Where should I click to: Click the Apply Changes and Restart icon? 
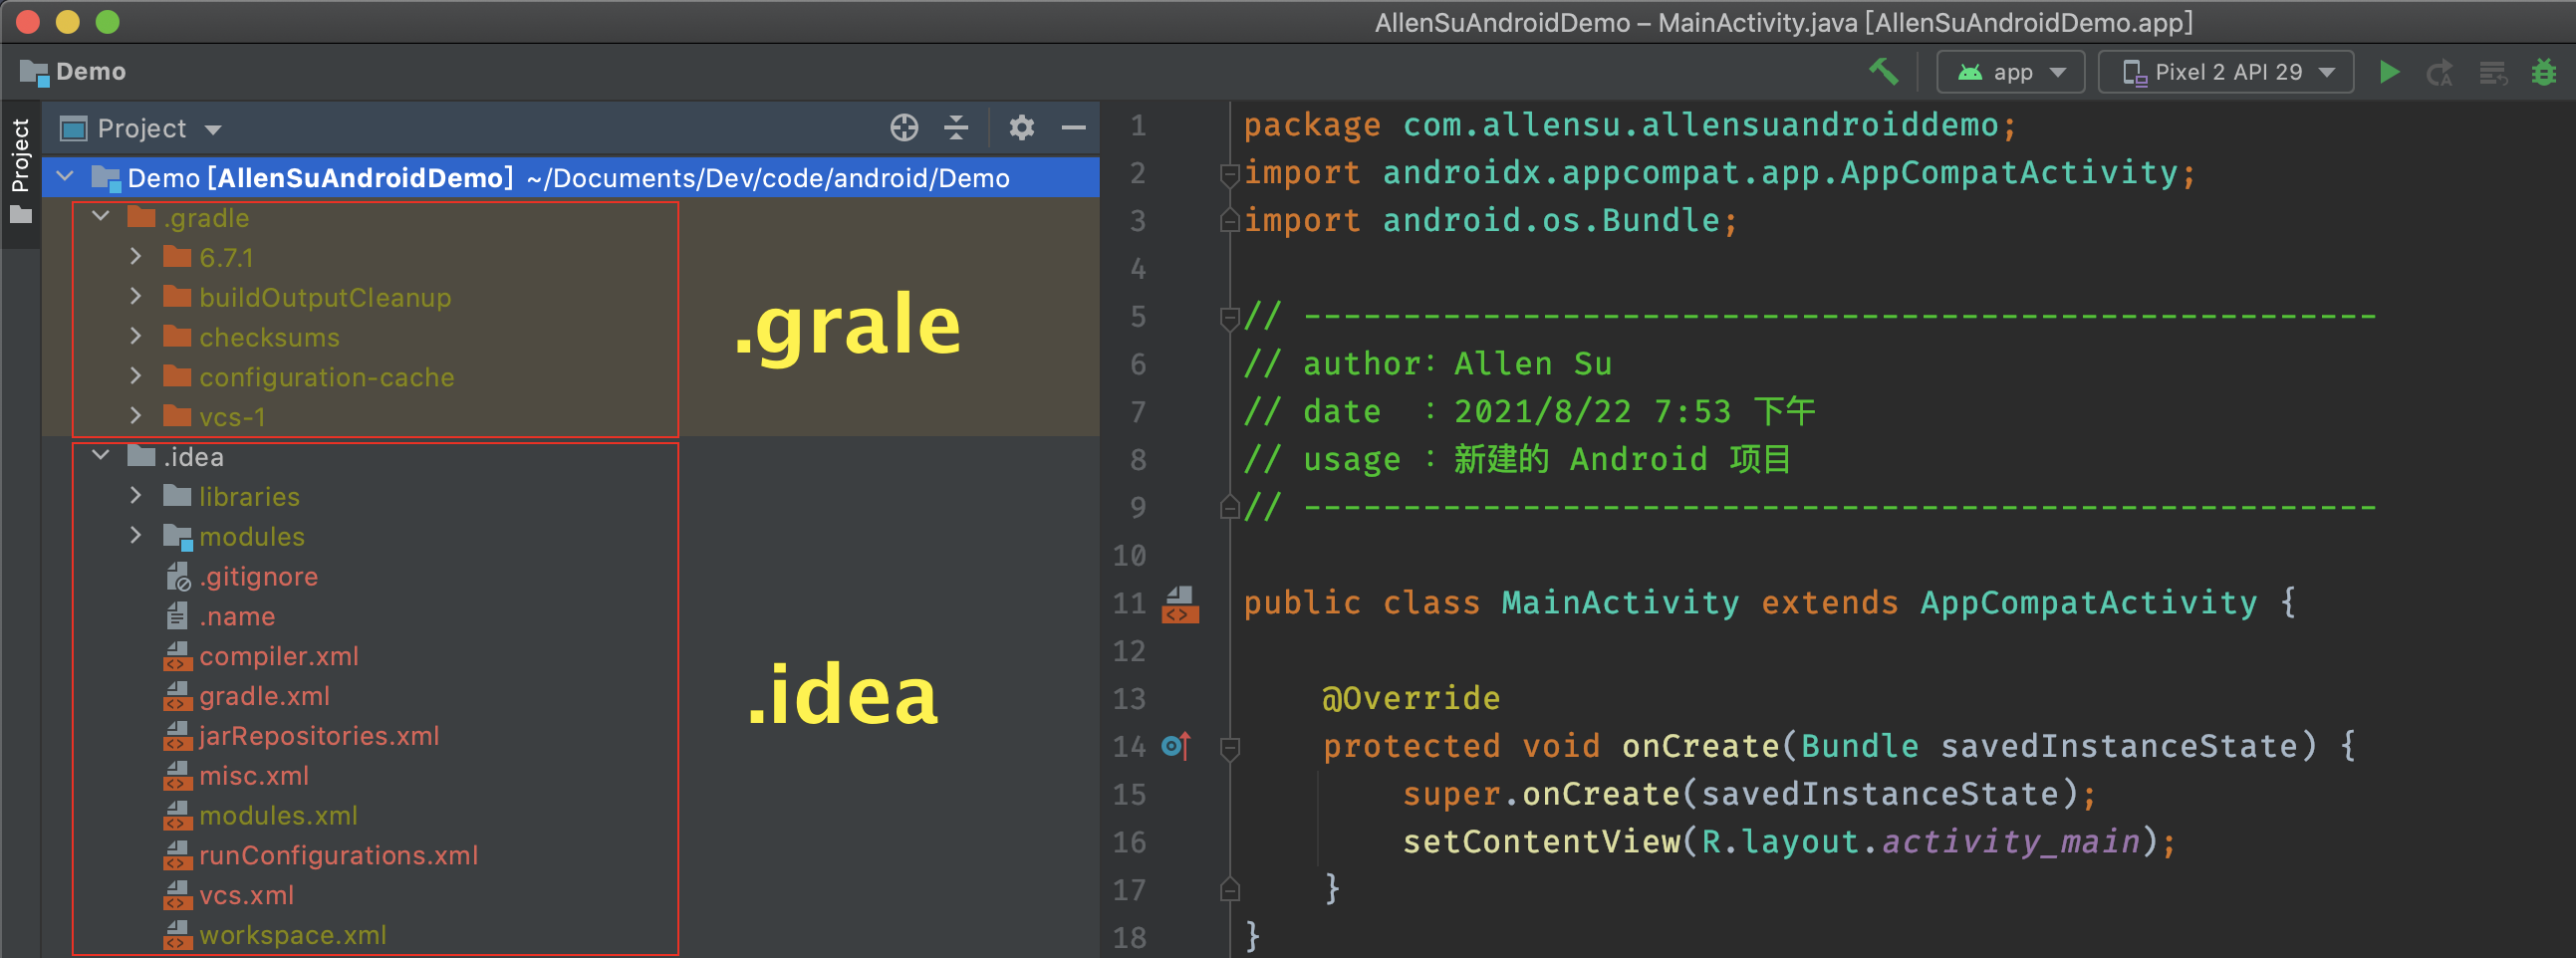pyautogui.click(x=2439, y=72)
